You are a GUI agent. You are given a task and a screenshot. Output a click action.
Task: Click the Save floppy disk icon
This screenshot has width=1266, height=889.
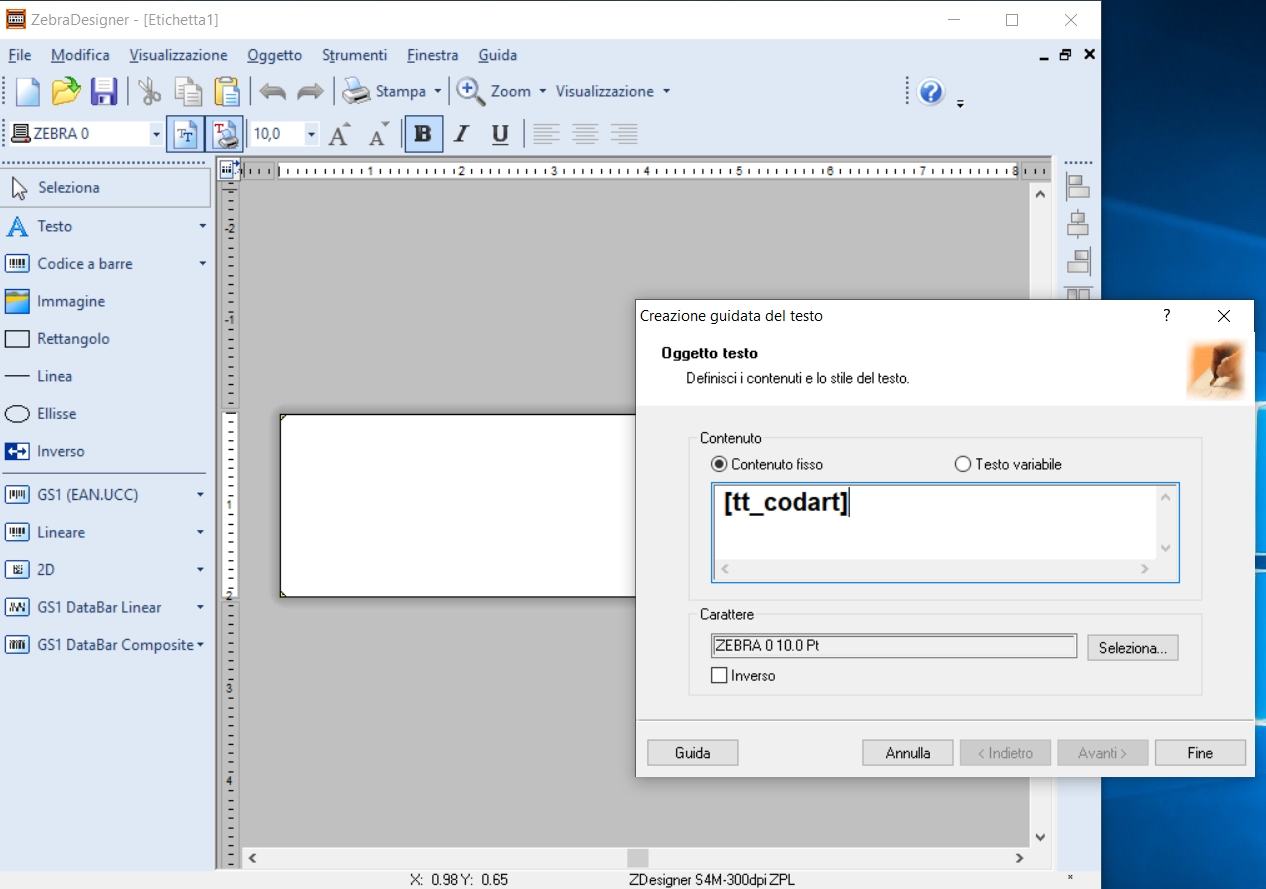pyautogui.click(x=104, y=92)
